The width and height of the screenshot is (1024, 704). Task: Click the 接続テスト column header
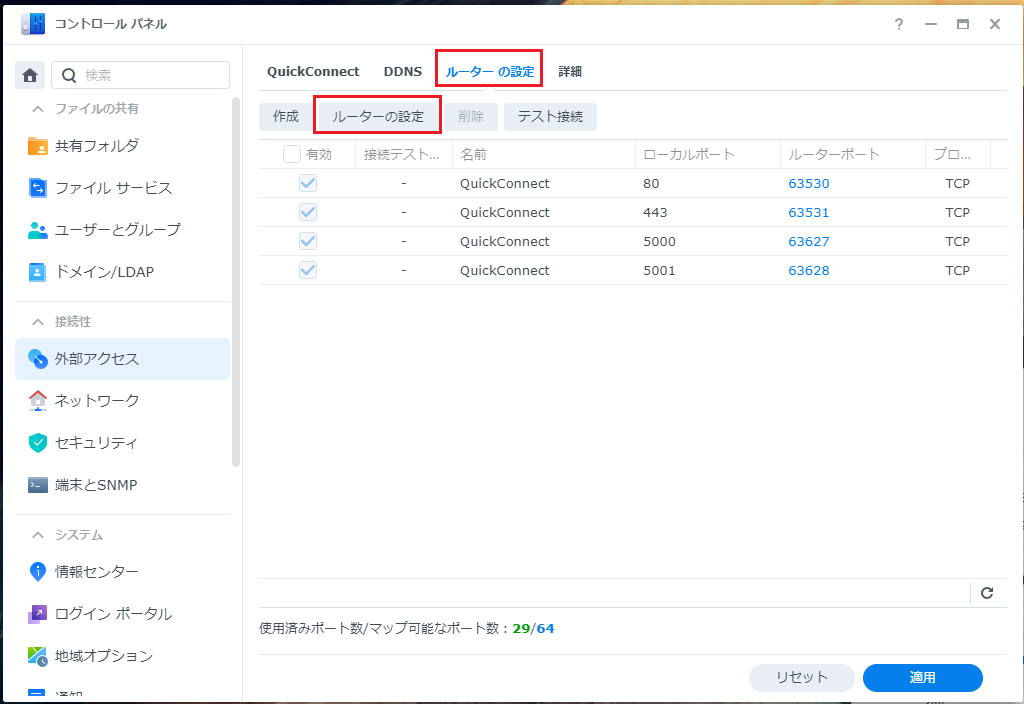(x=404, y=154)
